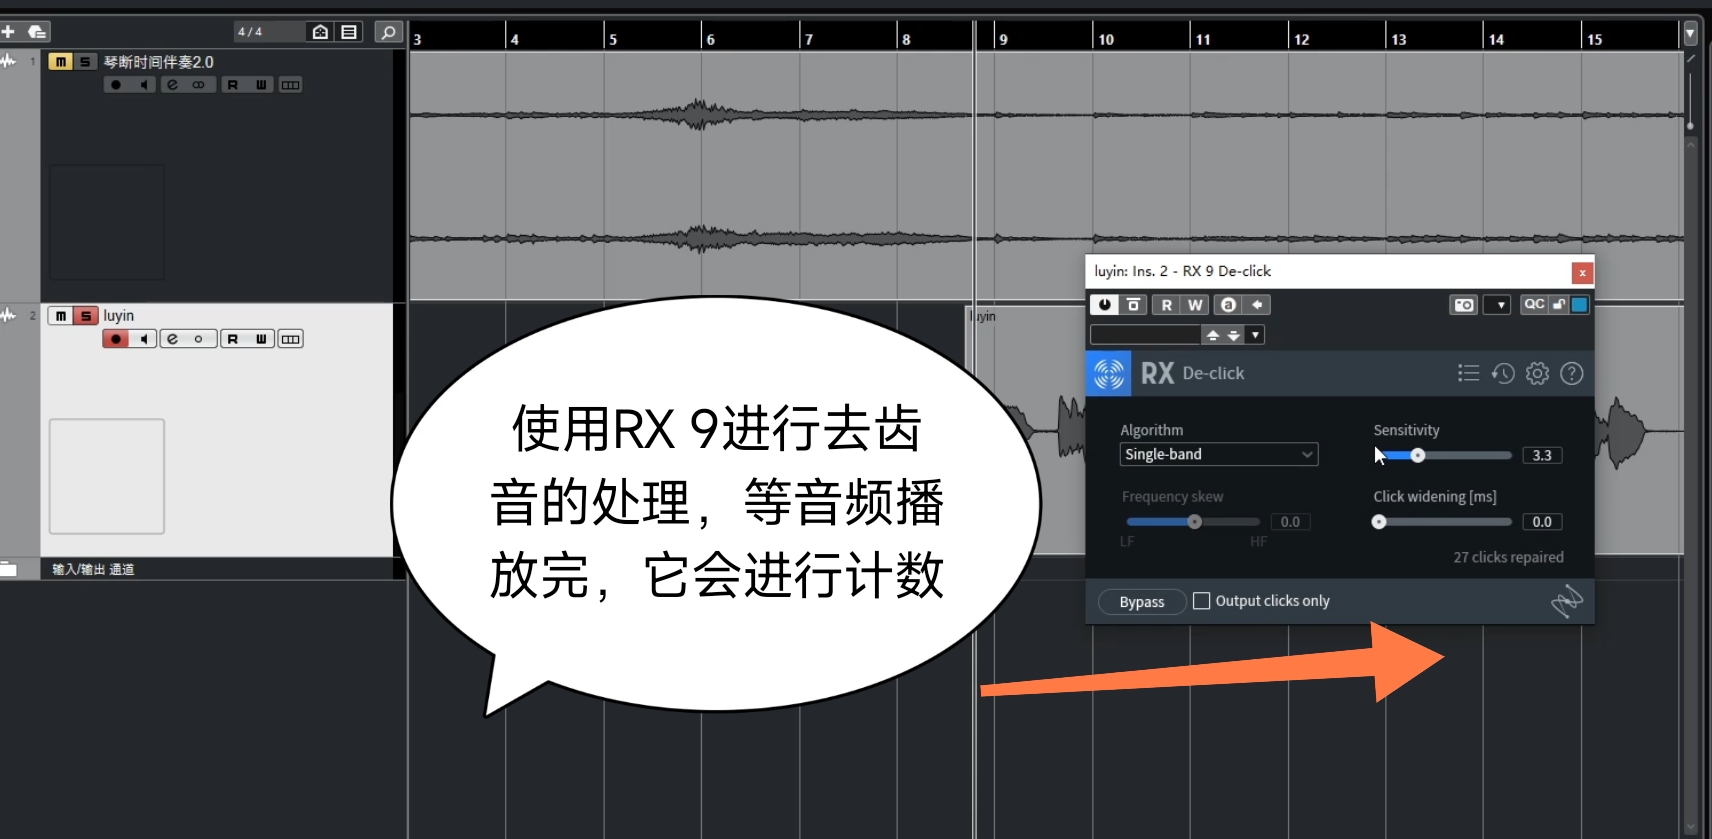Load next preset with down arrow
Image resolution: width=1712 pixels, height=839 pixels.
[1234, 335]
